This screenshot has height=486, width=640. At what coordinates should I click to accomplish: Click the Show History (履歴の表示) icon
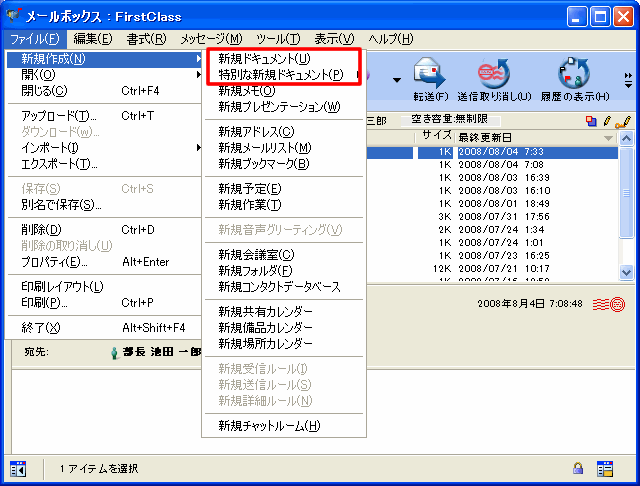pos(574,76)
